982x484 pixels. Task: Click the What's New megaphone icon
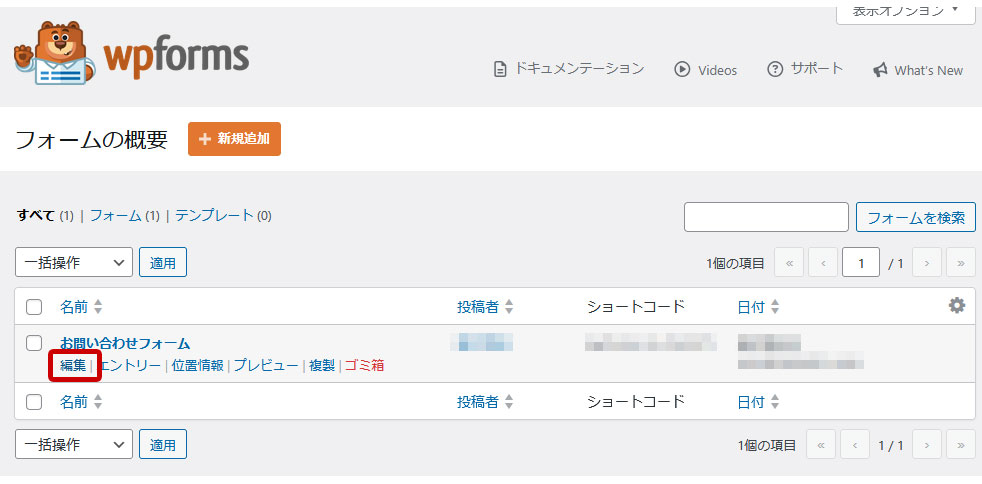pyautogui.click(x=880, y=70)
